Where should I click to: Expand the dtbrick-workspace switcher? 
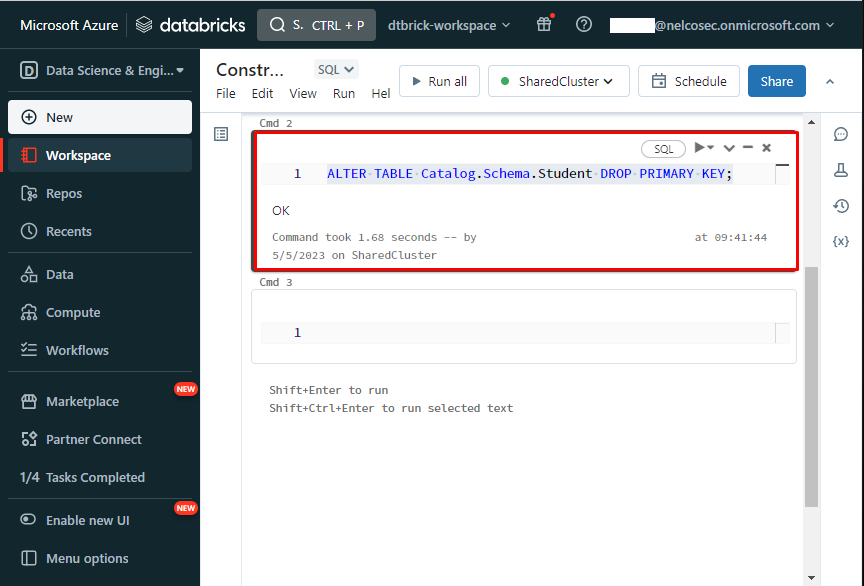[449, 25]
